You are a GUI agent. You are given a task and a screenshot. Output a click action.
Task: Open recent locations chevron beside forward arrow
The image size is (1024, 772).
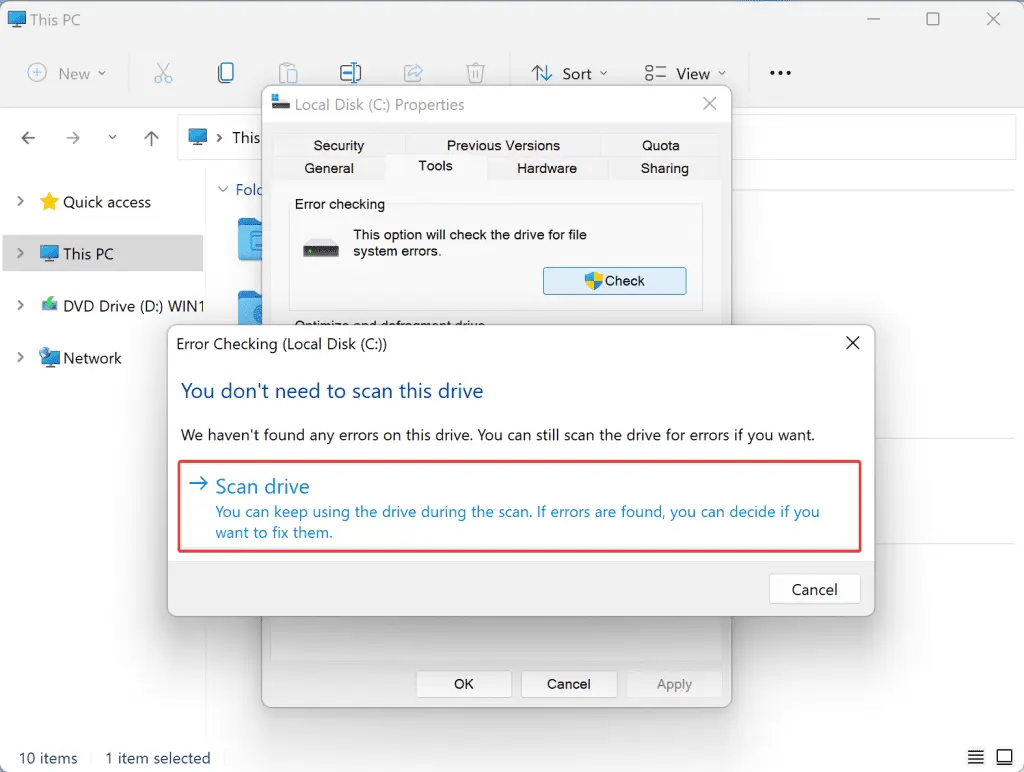(x=112, y=137)
